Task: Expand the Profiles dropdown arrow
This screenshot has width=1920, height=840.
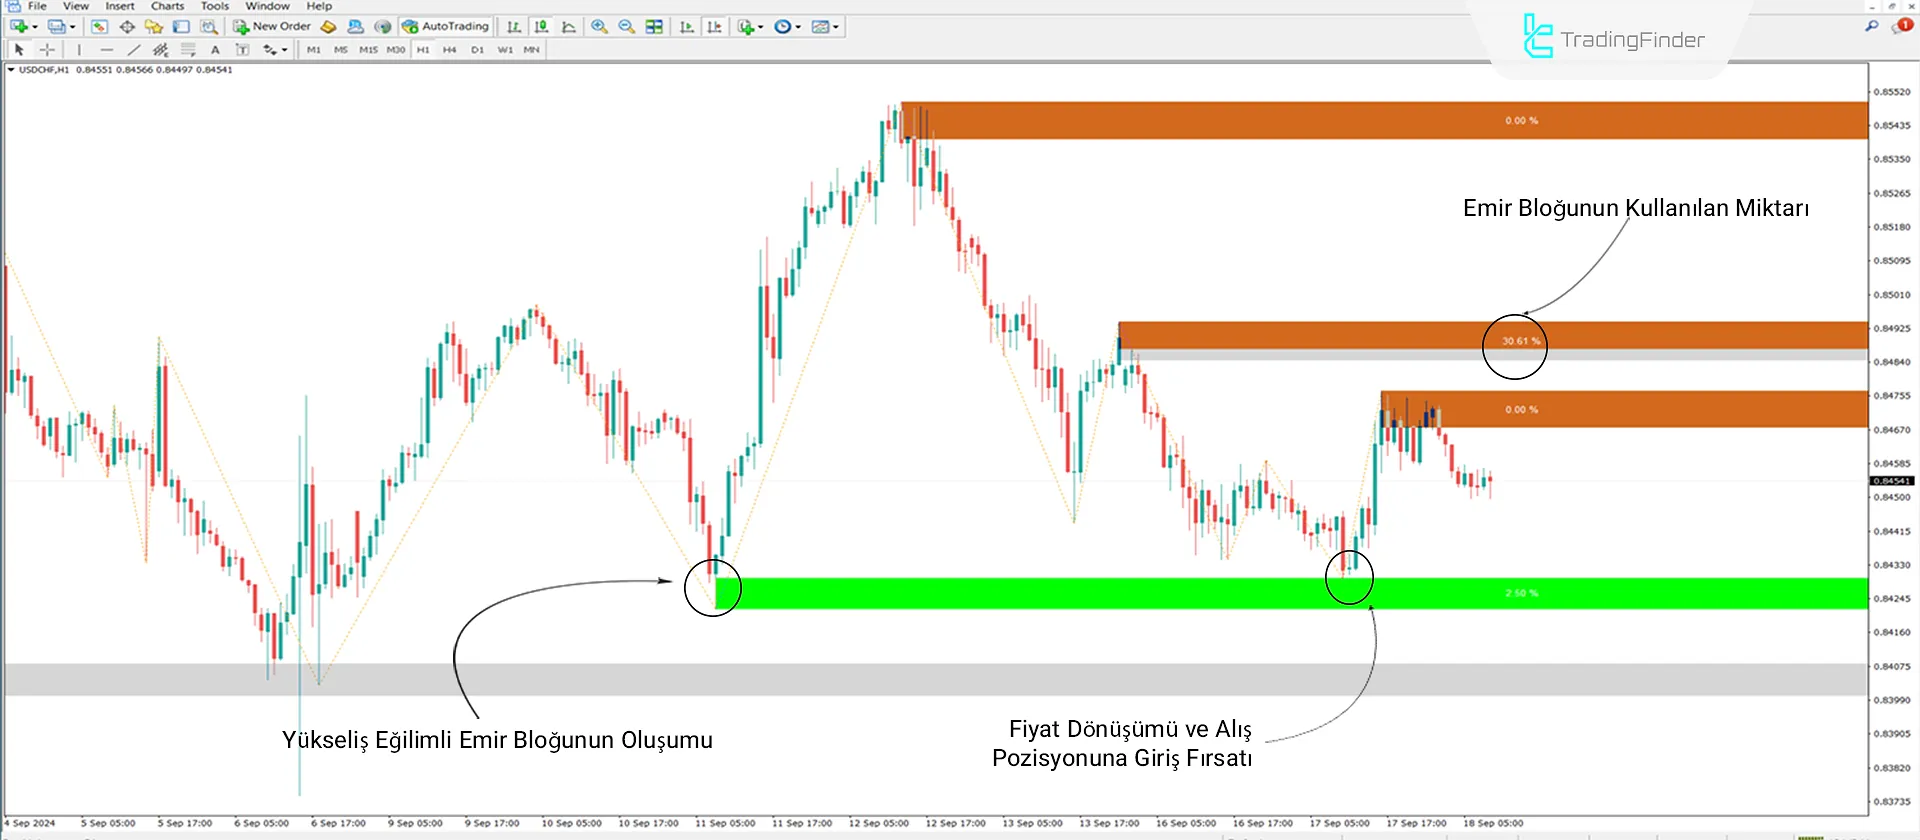Action: (73, 27)
